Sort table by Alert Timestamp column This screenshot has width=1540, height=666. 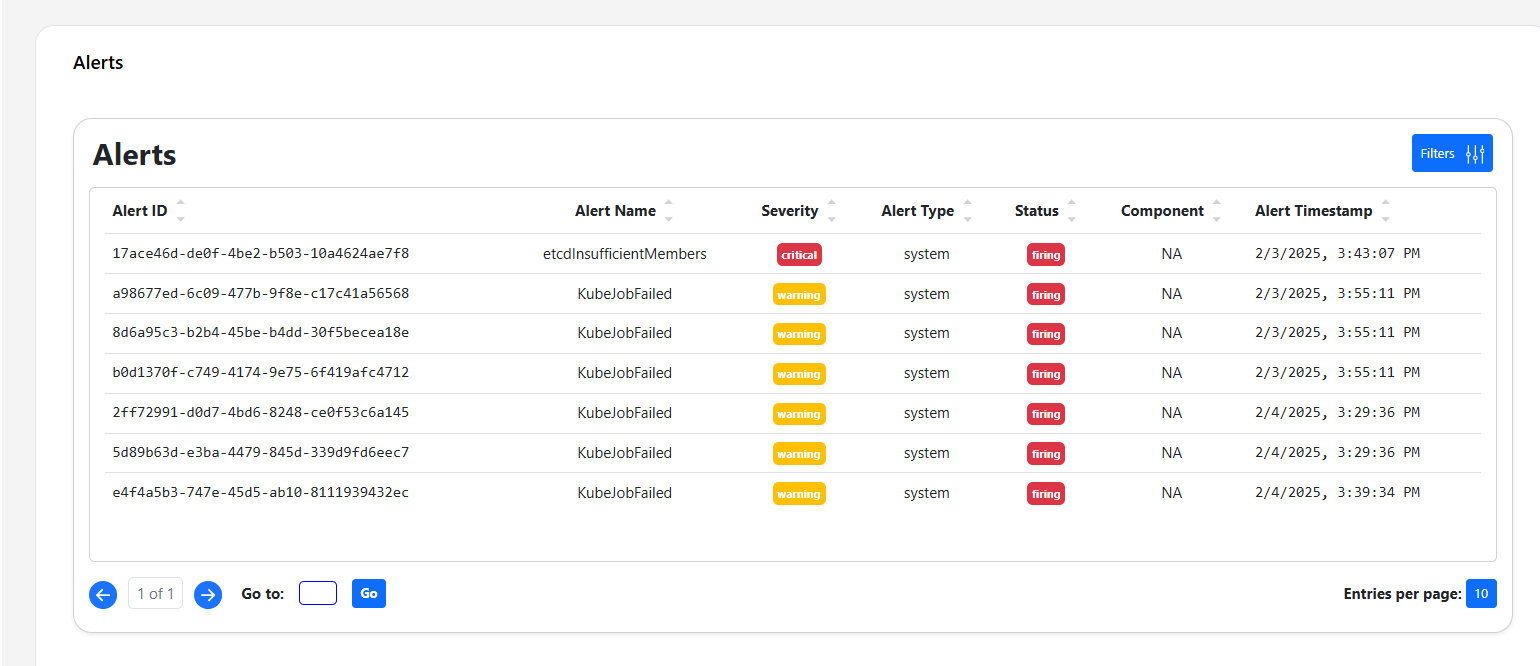[1385, 211]
